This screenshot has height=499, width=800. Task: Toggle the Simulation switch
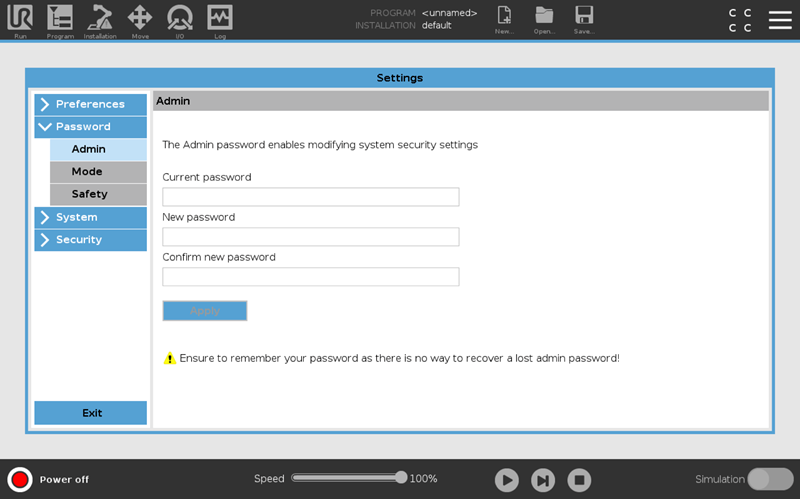click(x=770, y=479)
